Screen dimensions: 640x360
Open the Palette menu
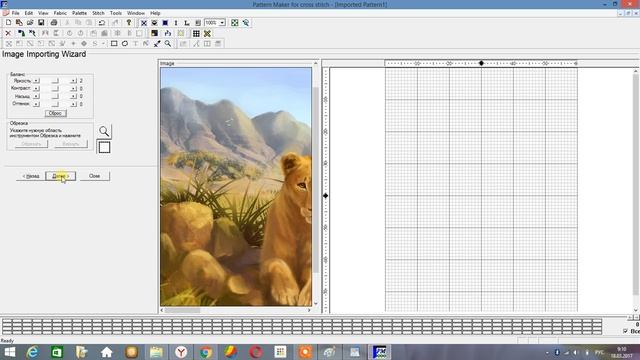pyautogui.click(x=79, y=13)
